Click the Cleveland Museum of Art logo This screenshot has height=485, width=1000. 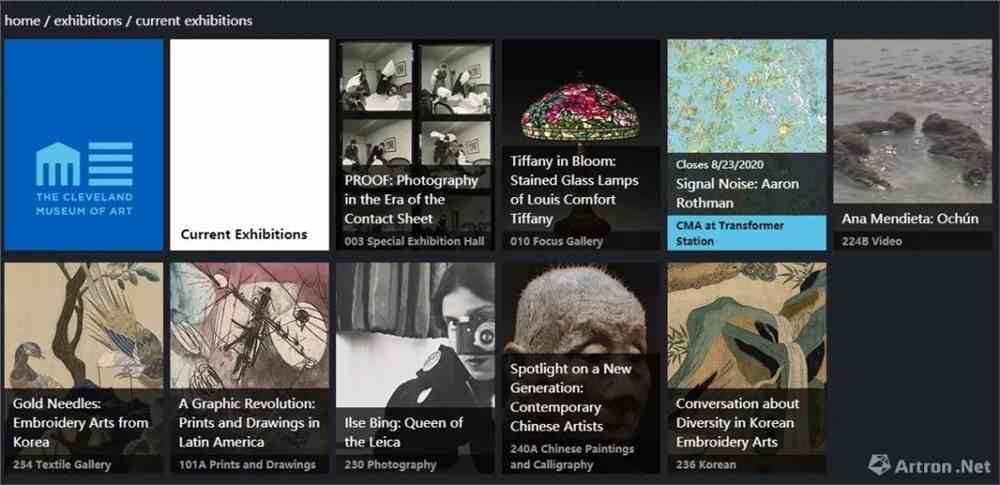[84, 179]
